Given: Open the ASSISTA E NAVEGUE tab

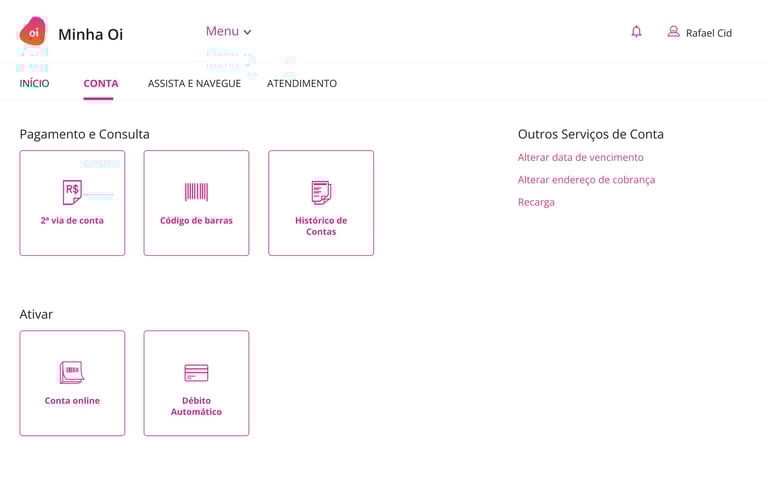Looking at the screenshot, I should 194,83.
